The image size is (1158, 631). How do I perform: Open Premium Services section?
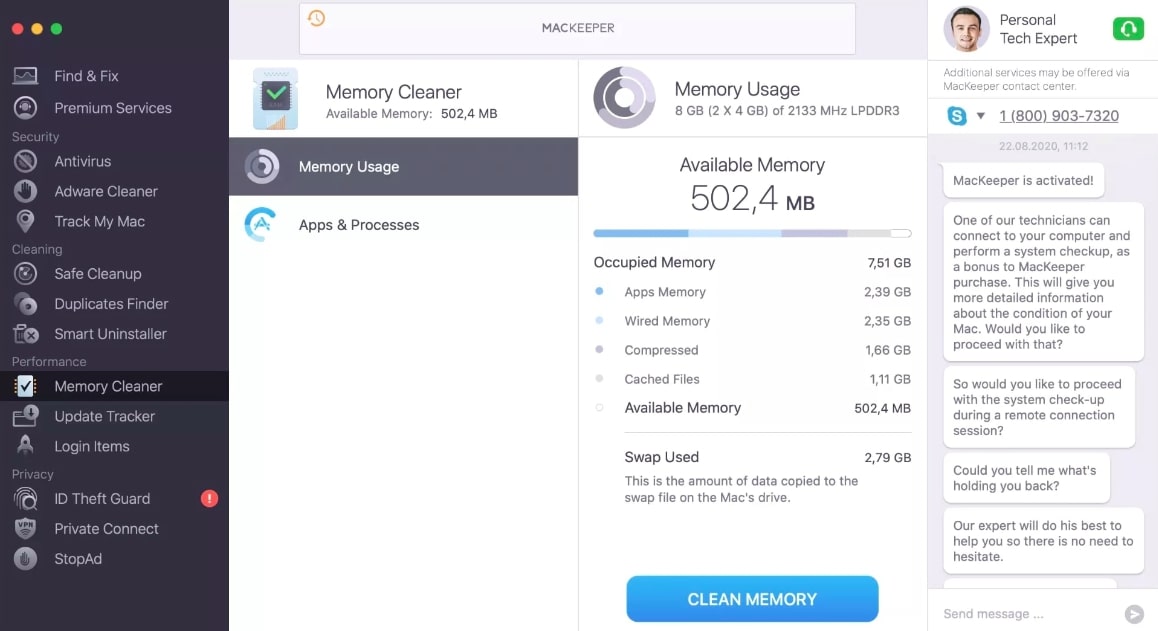(x=113, y=108)
